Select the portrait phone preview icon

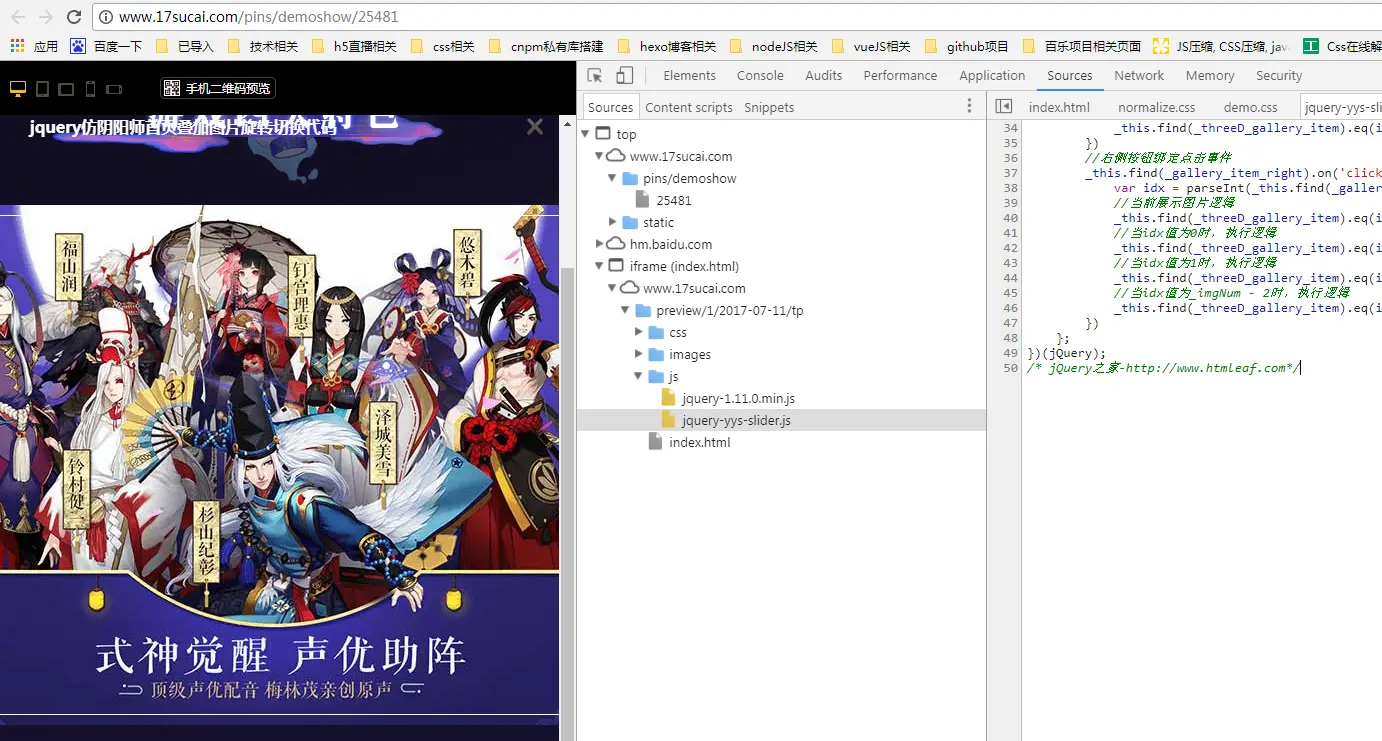(90, 89)
